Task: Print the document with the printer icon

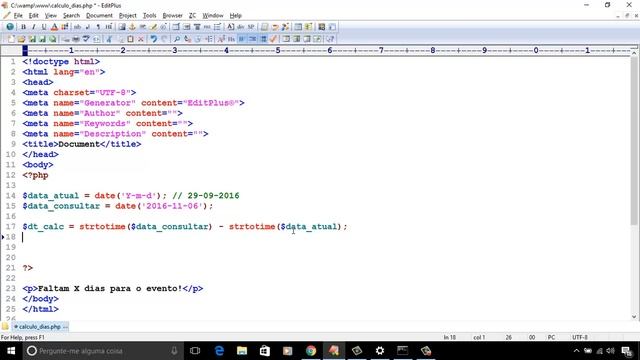Action: (x=76, y=39)
